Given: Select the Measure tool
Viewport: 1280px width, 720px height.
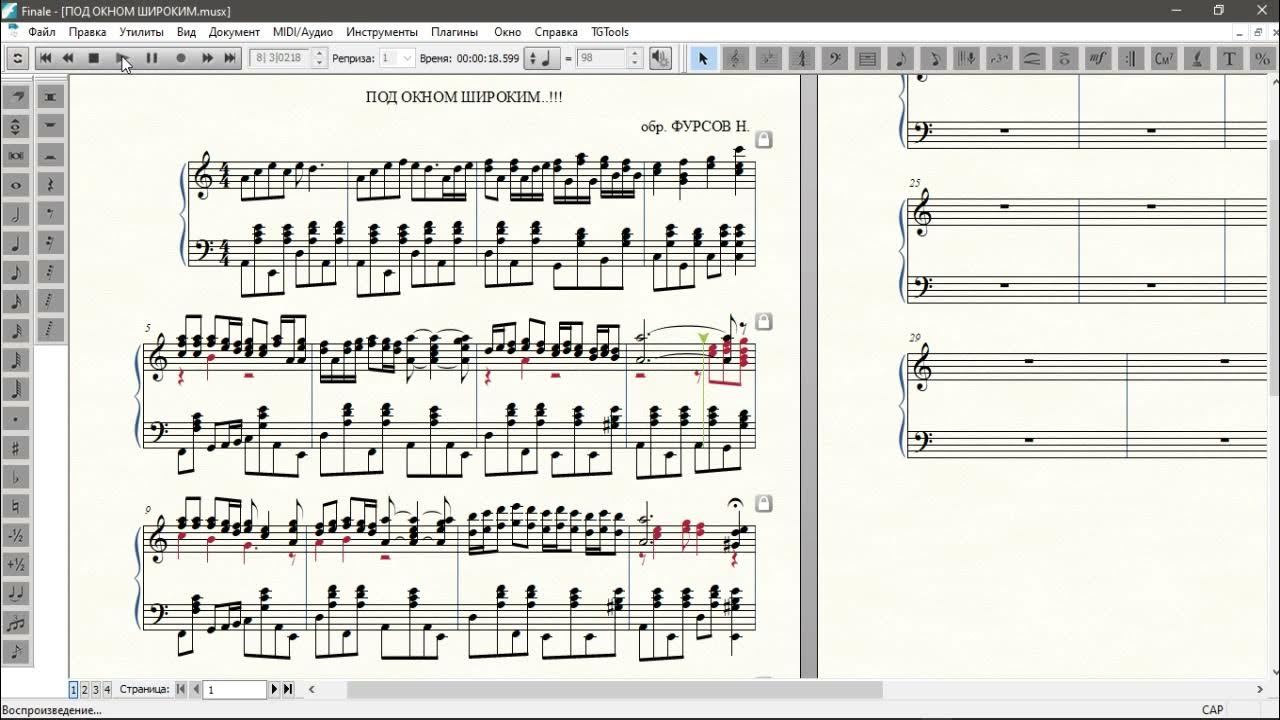Looking at the screenshot, I should click(x=868, y=58).
